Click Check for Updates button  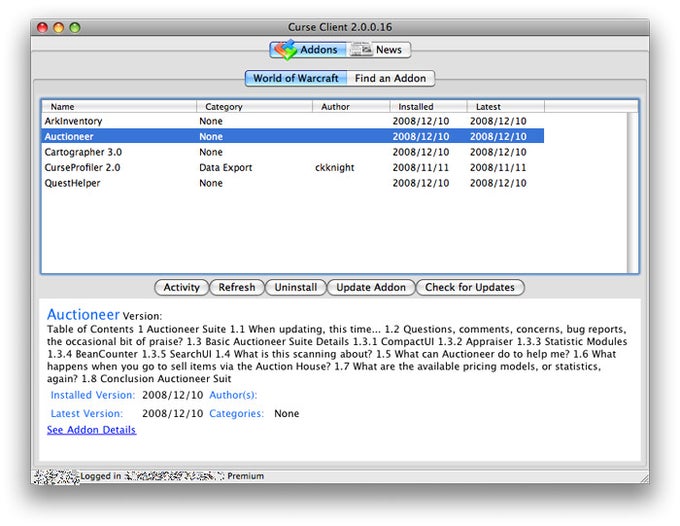click(470, 288)
